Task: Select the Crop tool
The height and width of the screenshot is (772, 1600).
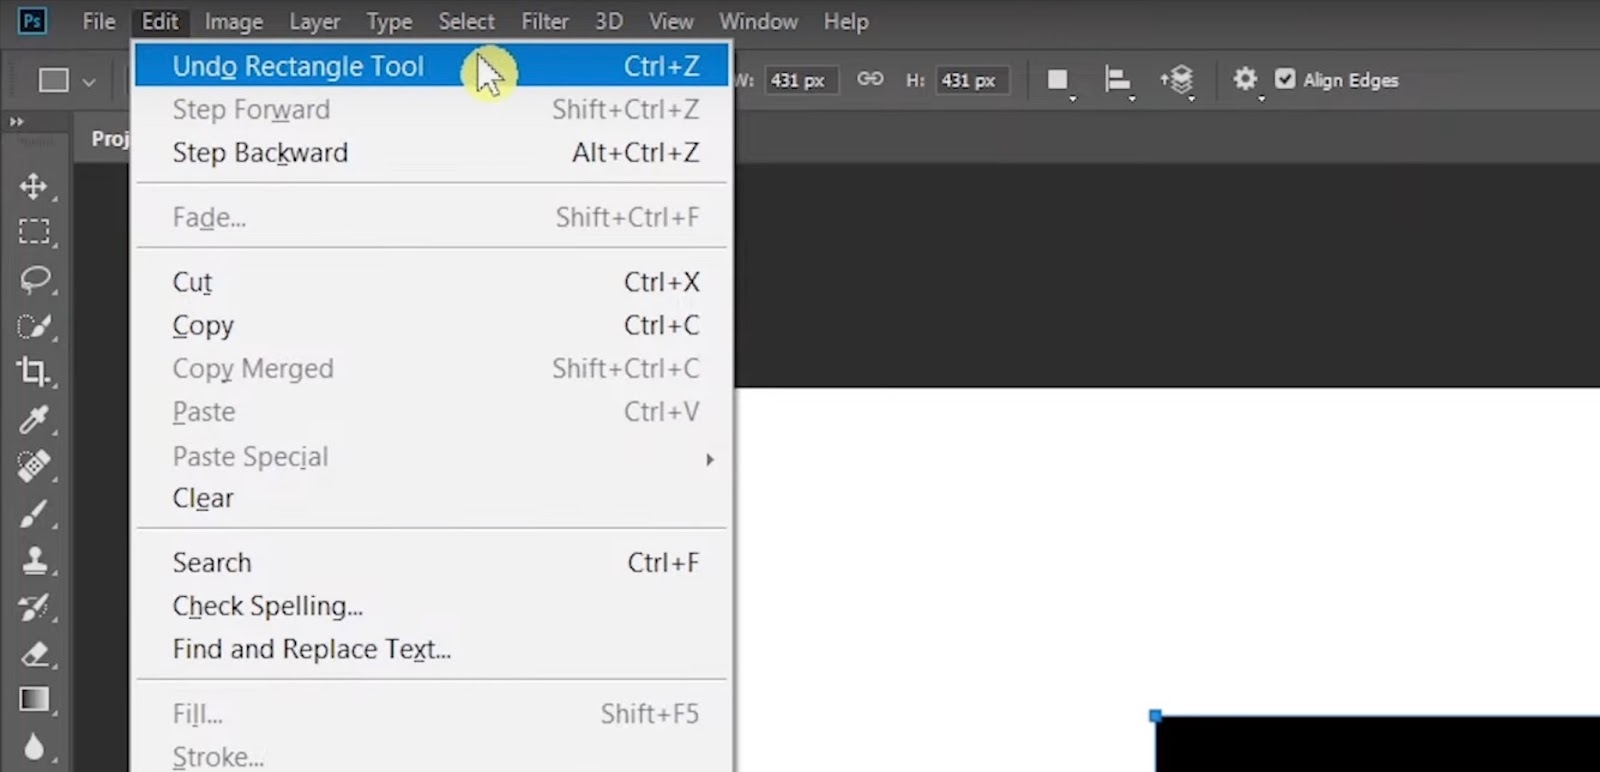Action: coord(33,372)
